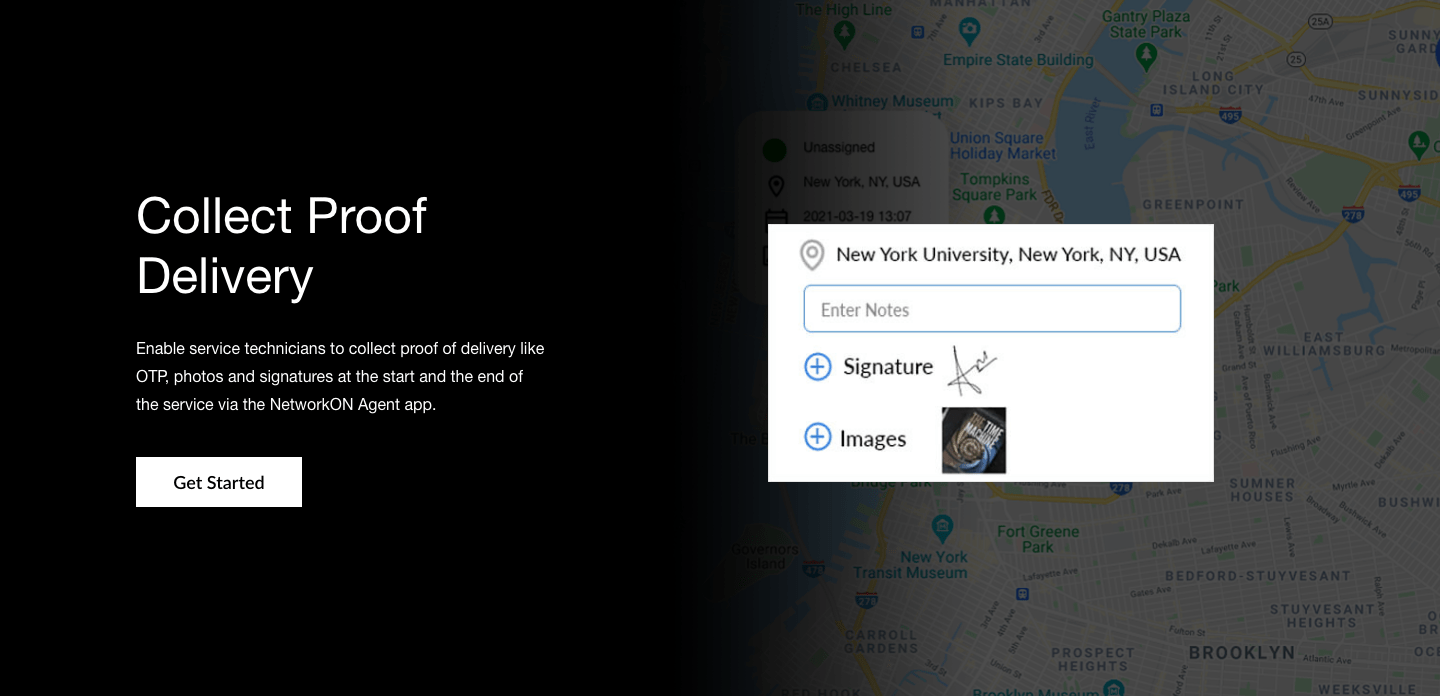Click the Whitney Museum map marker
Image resolution: width=1440 pixels, height=696 pixels.
817,102
